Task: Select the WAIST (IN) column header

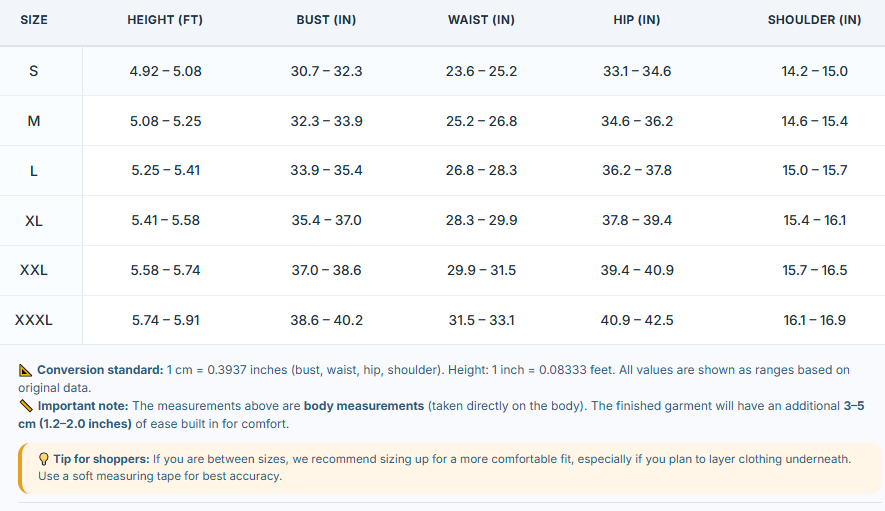Action: 481,20
